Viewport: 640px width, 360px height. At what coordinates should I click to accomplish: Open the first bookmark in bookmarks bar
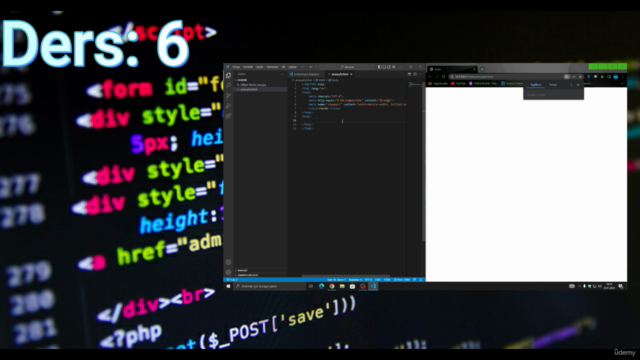click(x=438, y=84)
